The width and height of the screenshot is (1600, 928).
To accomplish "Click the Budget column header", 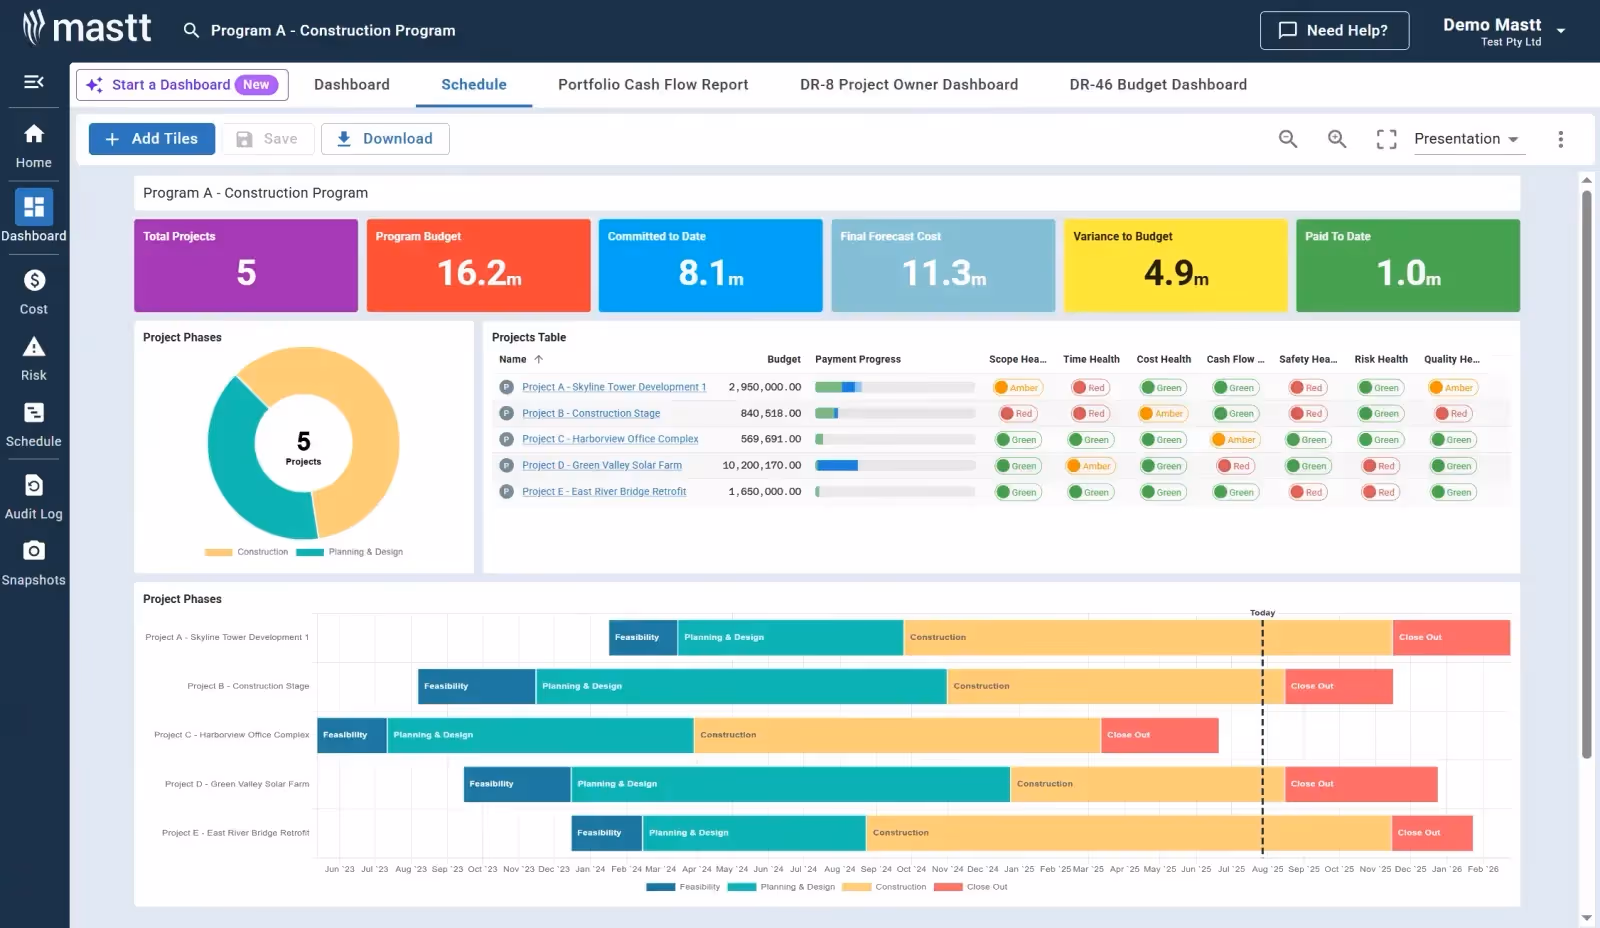I will coord(784,359).
